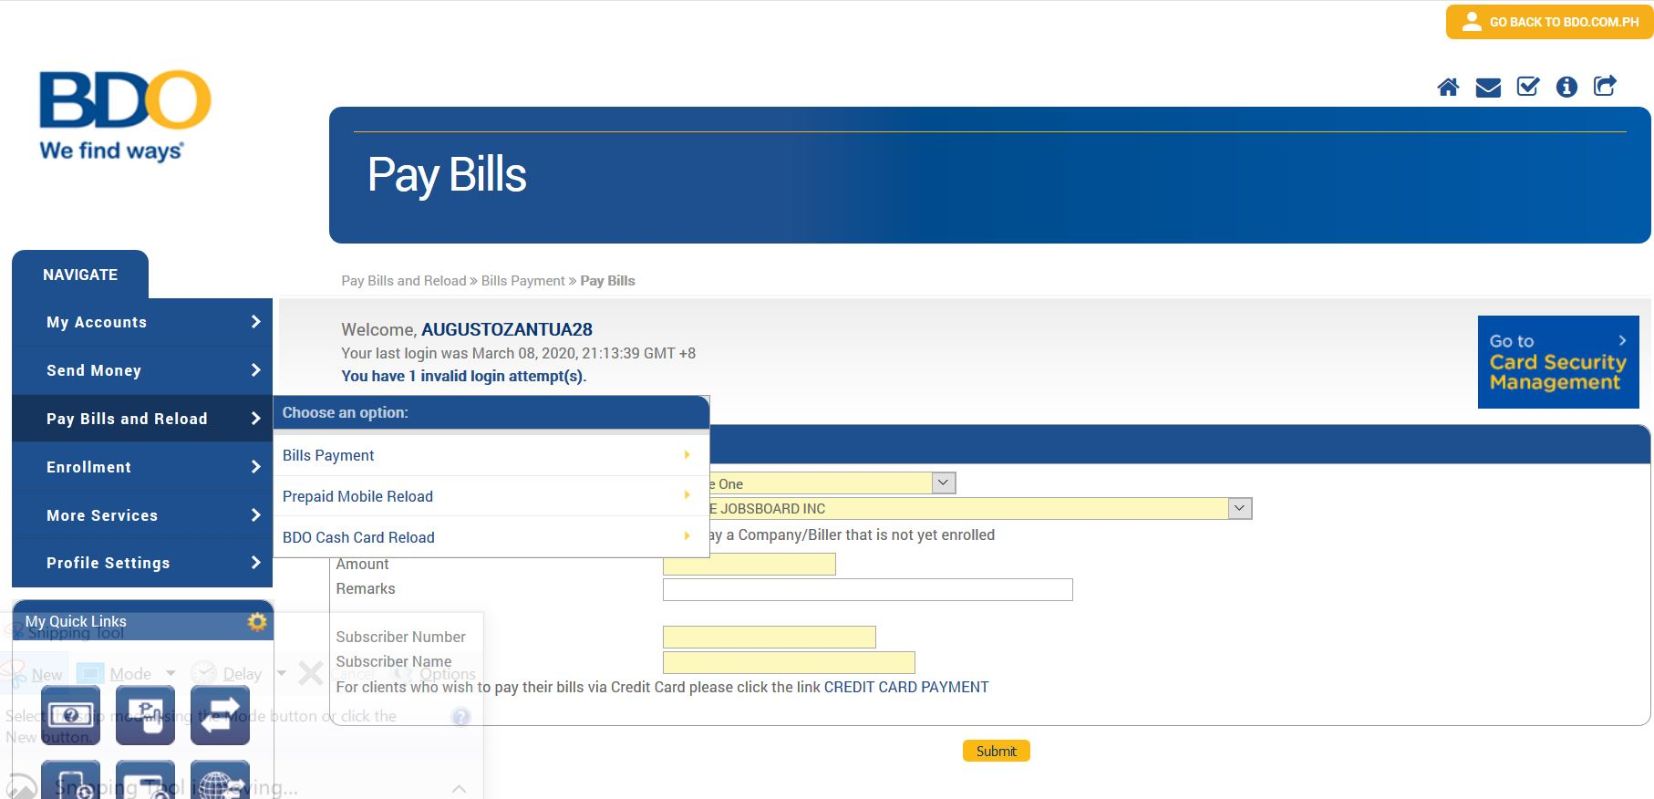
Task: Open the messages envelope icon
Action: (1488, 87)
